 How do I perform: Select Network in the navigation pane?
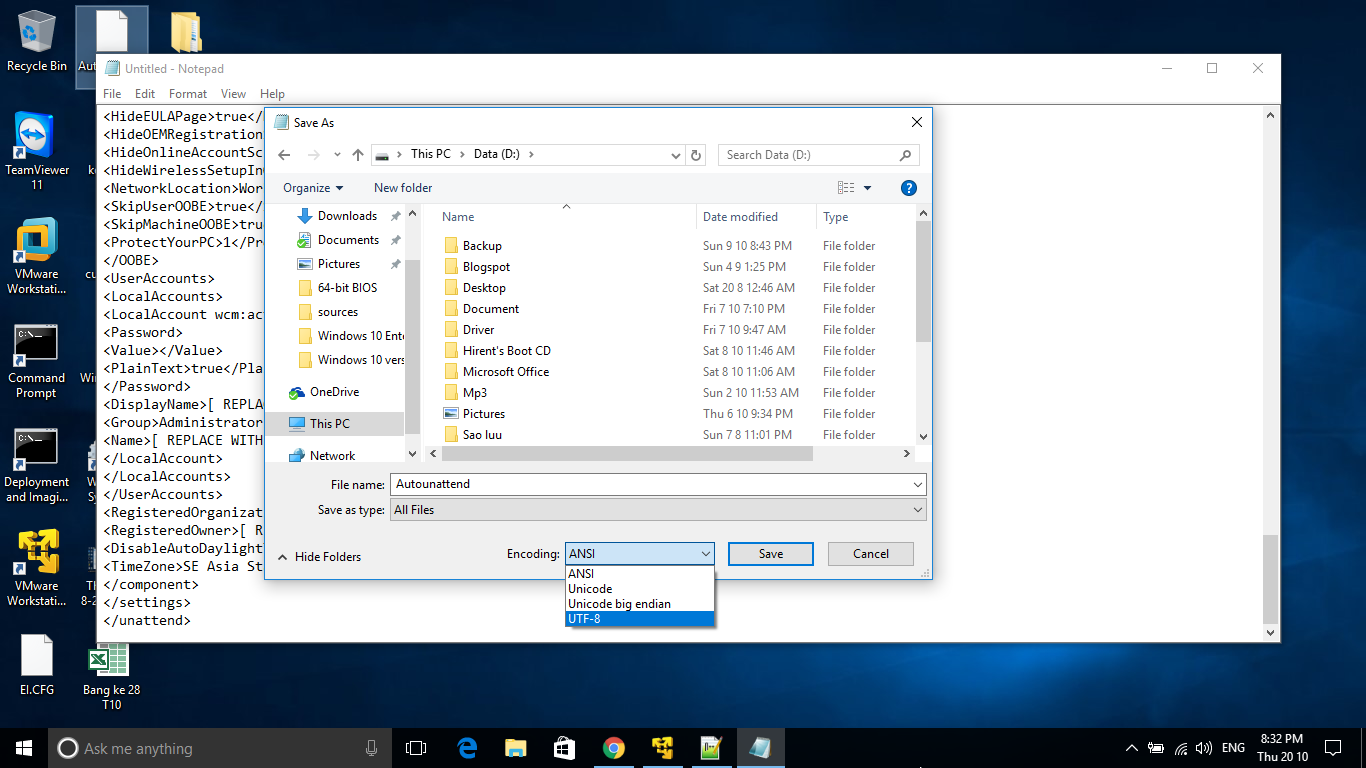coord(332,456)
